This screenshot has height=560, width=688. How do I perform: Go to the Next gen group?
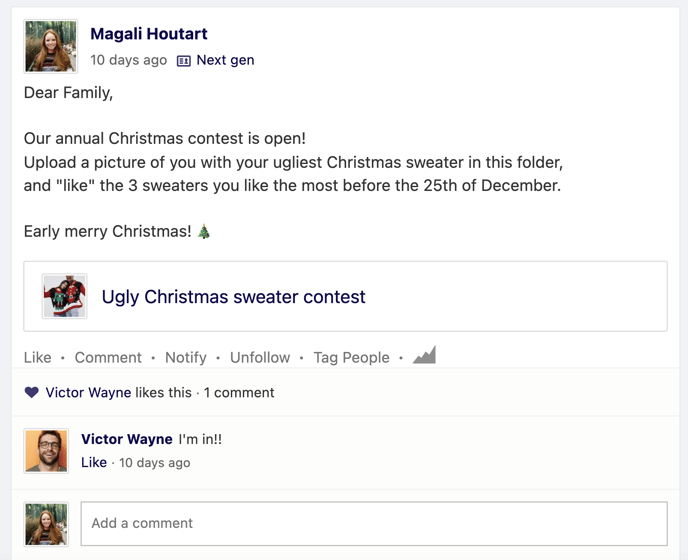[x=225, y=60]
